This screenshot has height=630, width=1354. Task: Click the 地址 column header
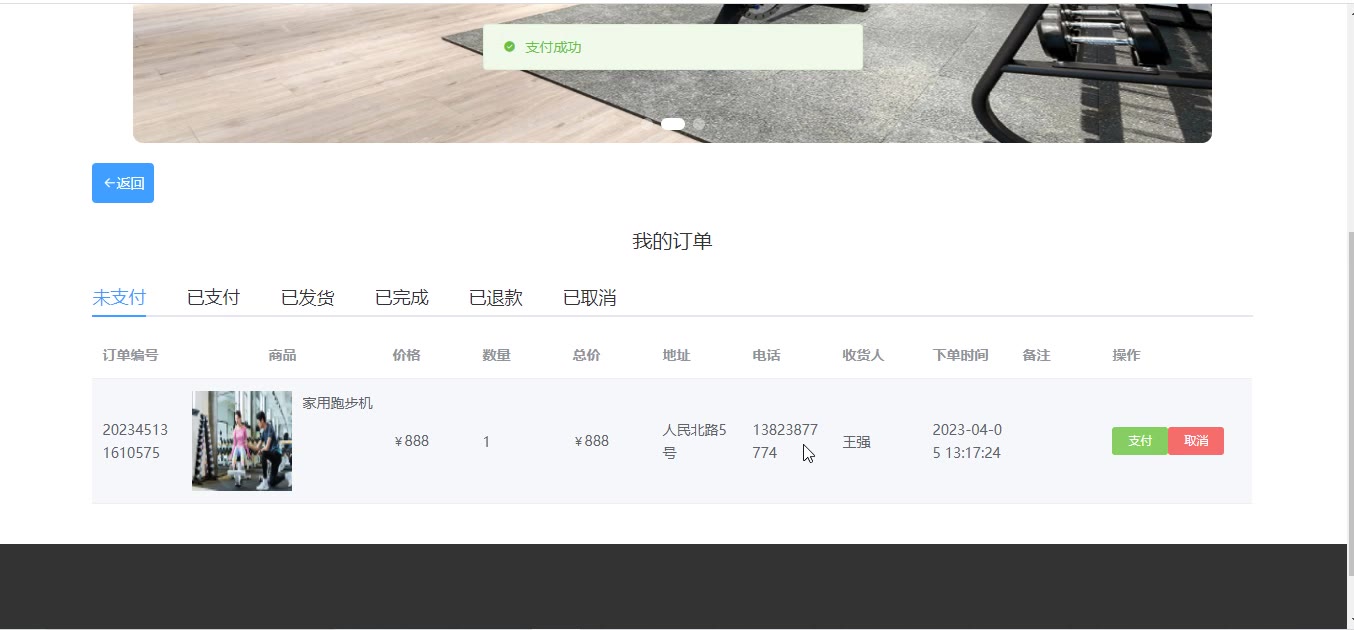676,355
